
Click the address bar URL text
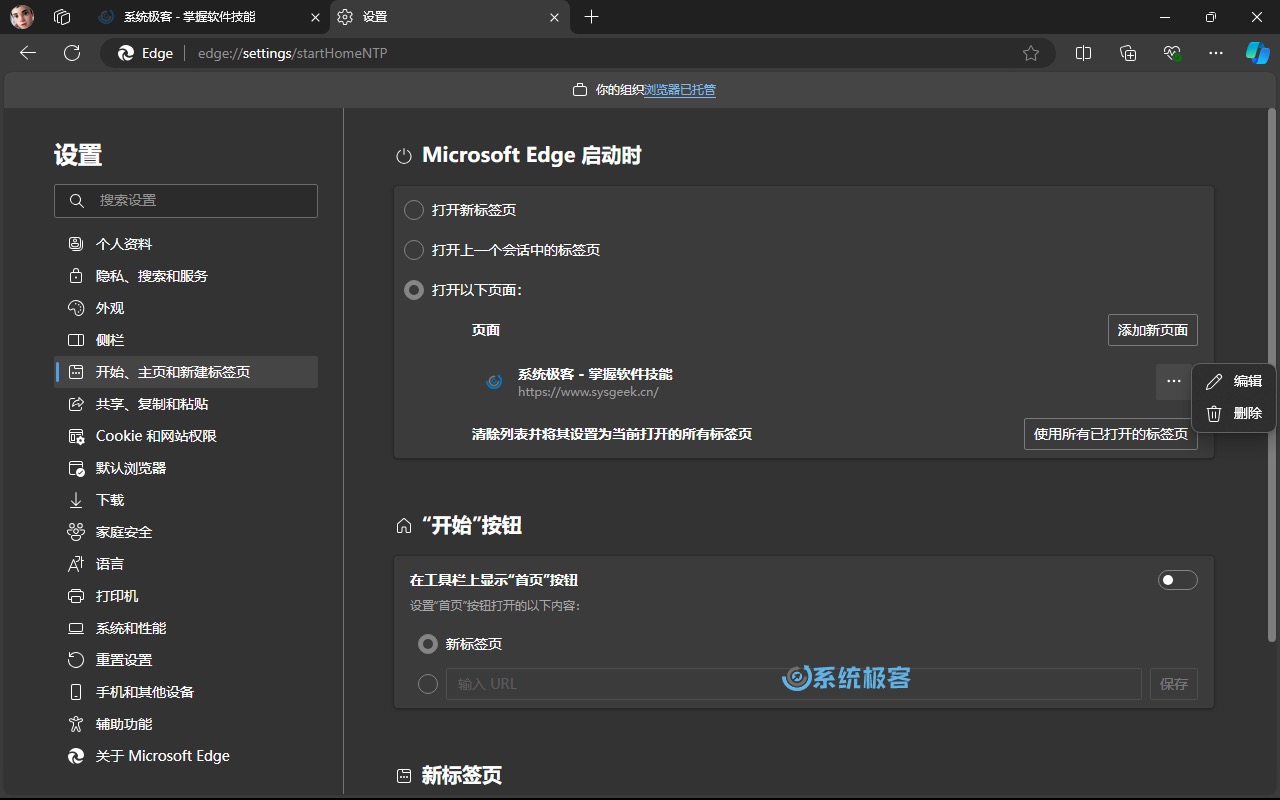[292, 53]
